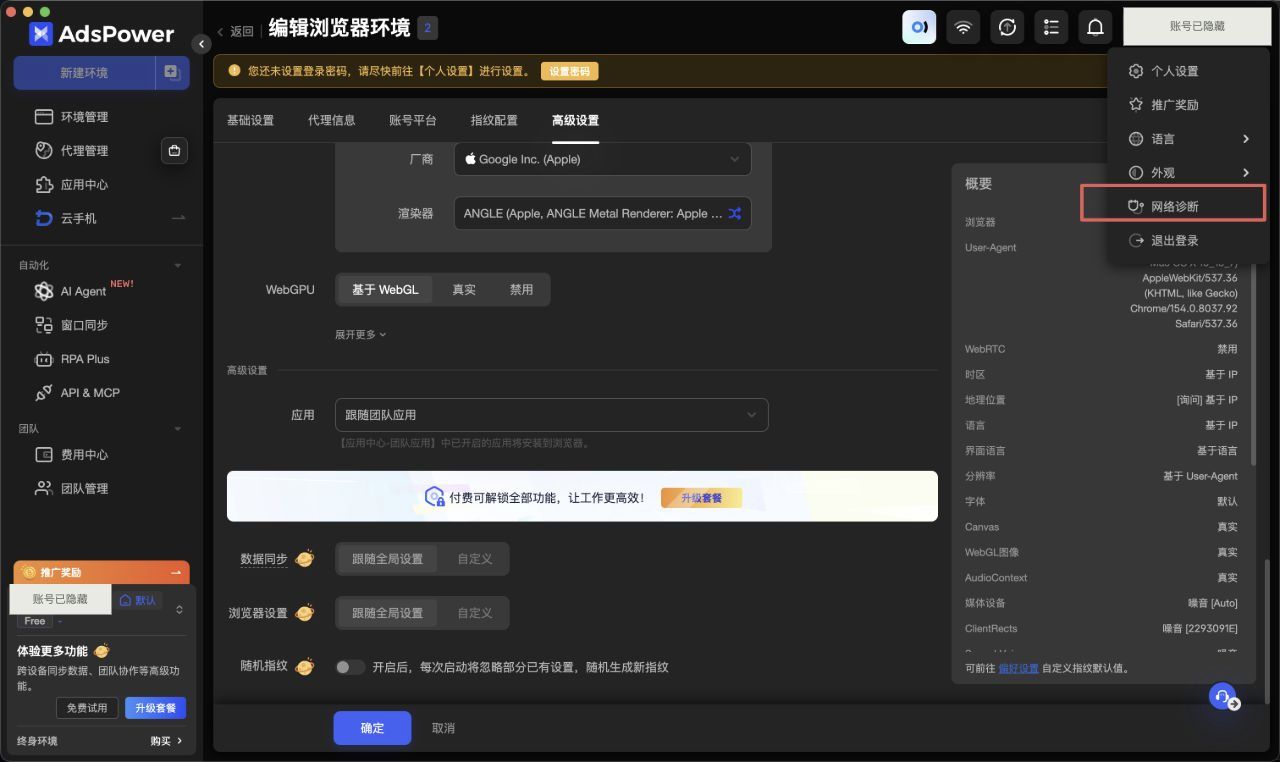1280x762 pixels.
Task: Open 应用中心 in the sidebar
Action: tap(84, 185)
